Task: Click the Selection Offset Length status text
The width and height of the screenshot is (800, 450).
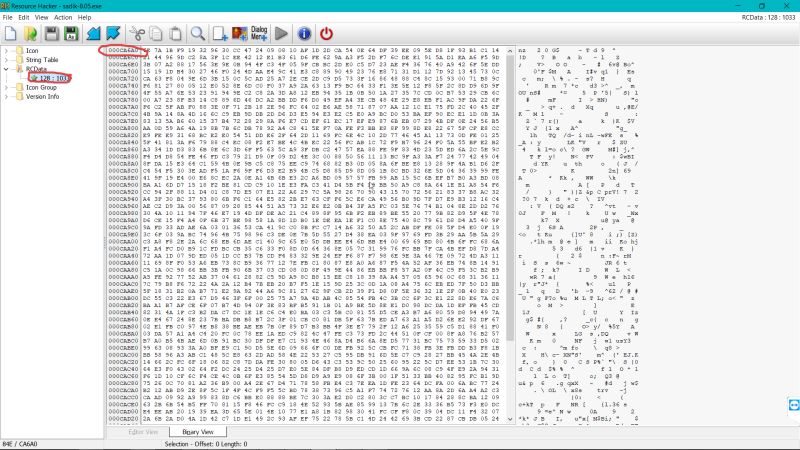Action: [206, 444]
